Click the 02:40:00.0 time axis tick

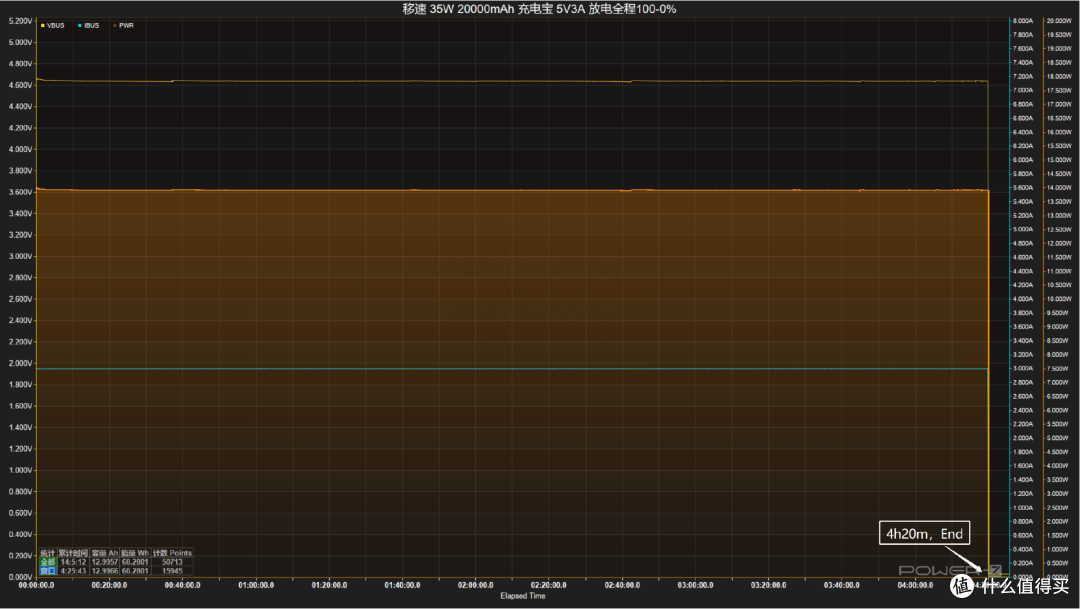(x=623, y=585)
